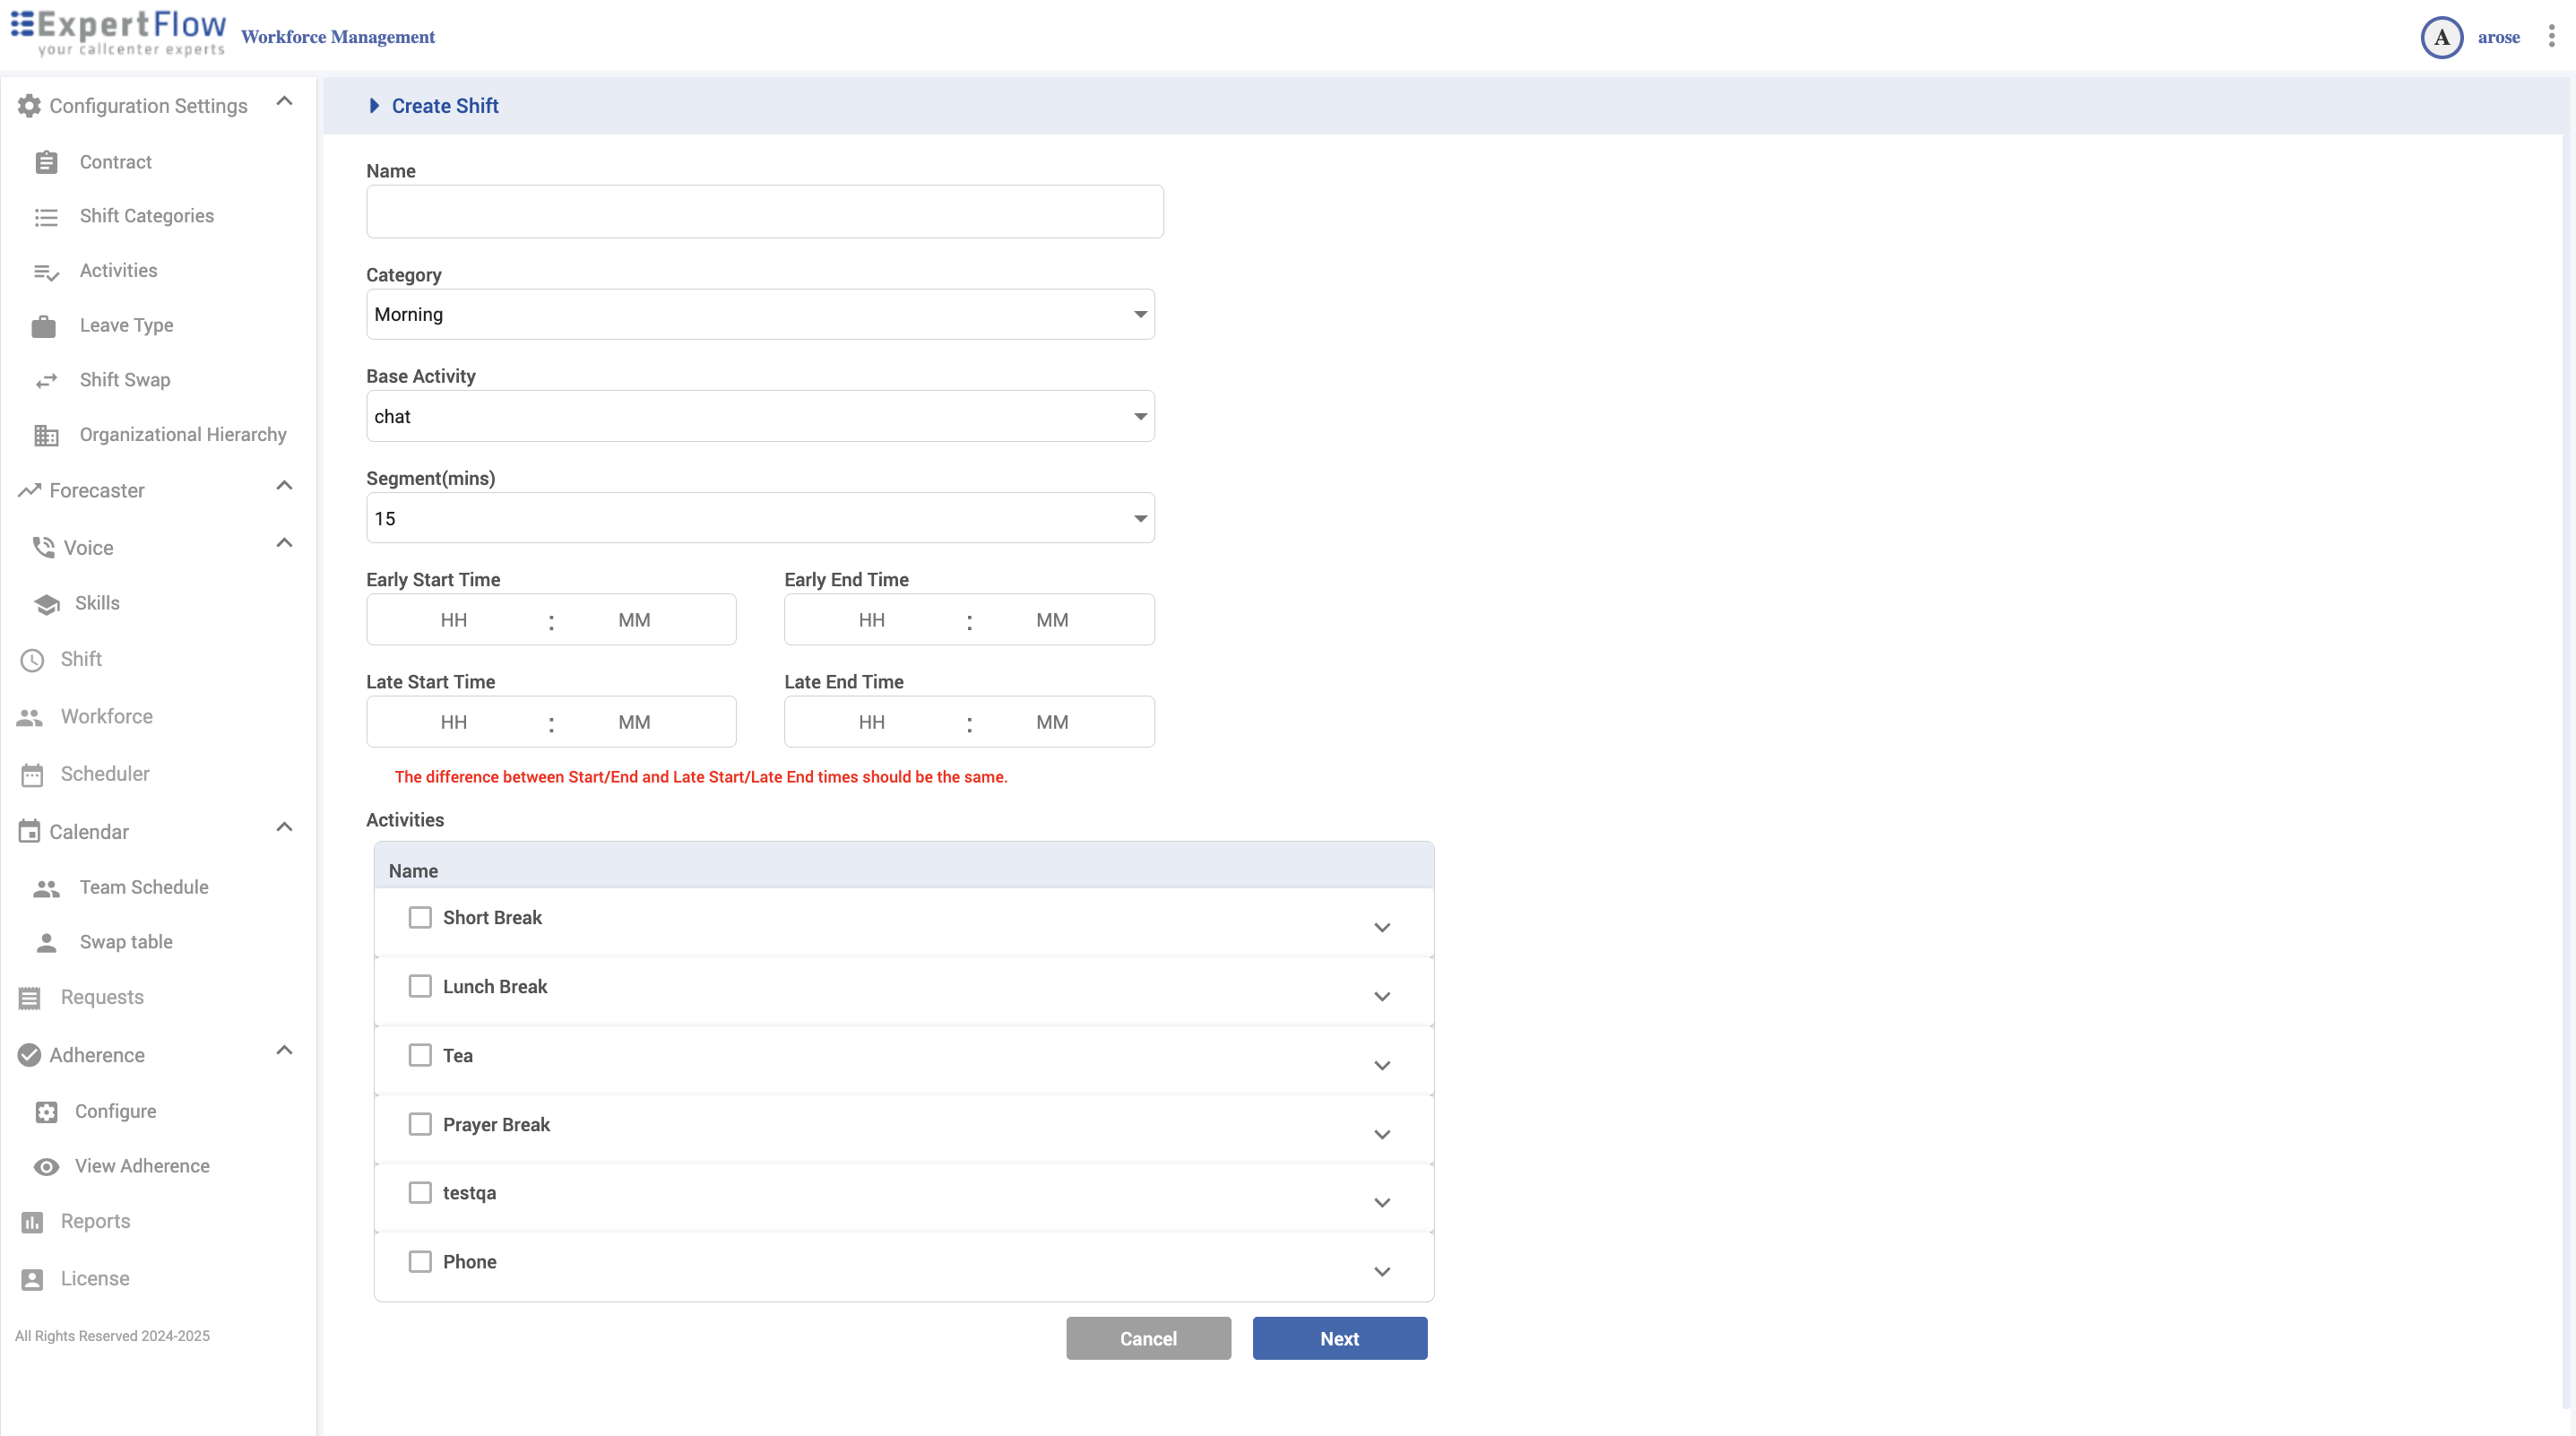The height and width of the screenshot is (1436, 2576).
Task: Open the Base Activity dropdown
Action: pos(760,417)
